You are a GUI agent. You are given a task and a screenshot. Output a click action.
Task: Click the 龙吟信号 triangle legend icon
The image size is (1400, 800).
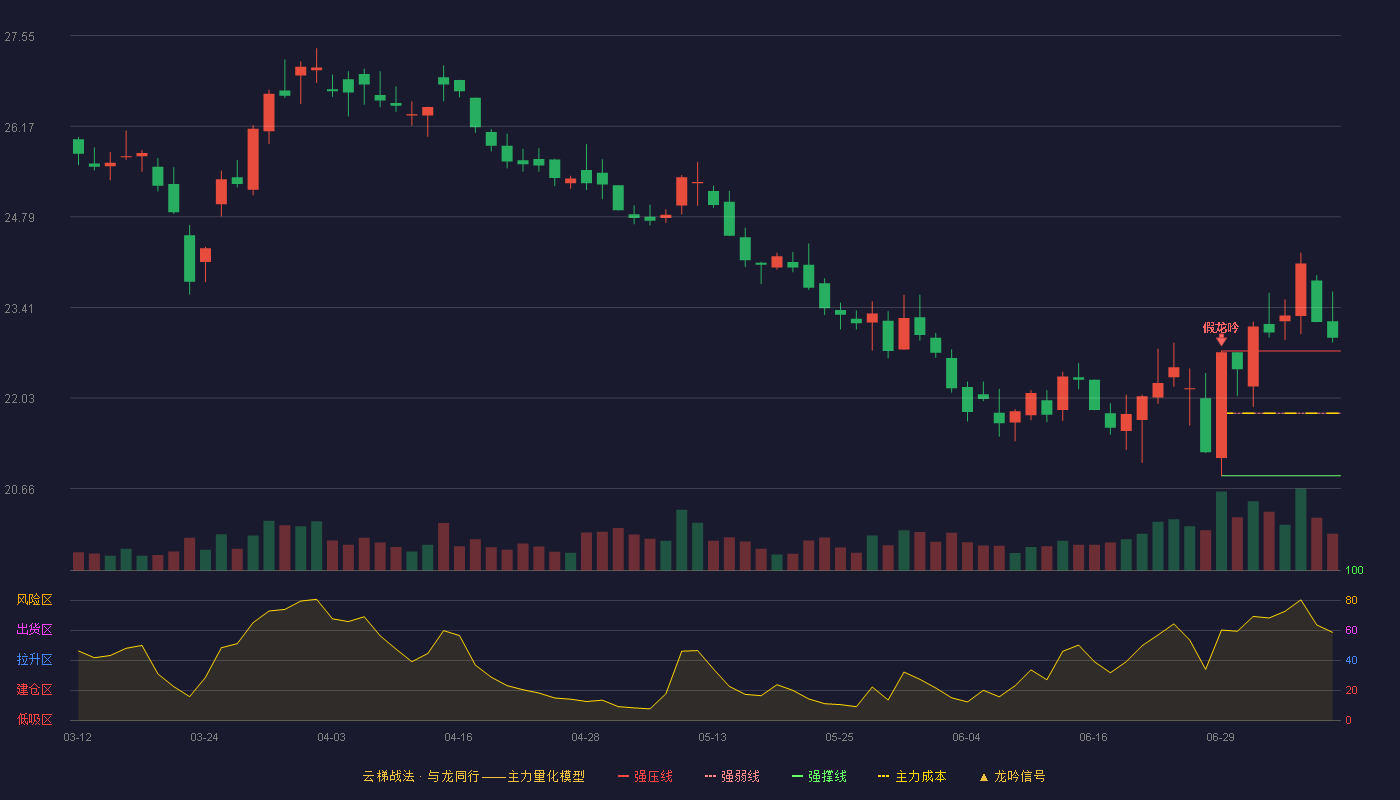click(x=983, y=777)
